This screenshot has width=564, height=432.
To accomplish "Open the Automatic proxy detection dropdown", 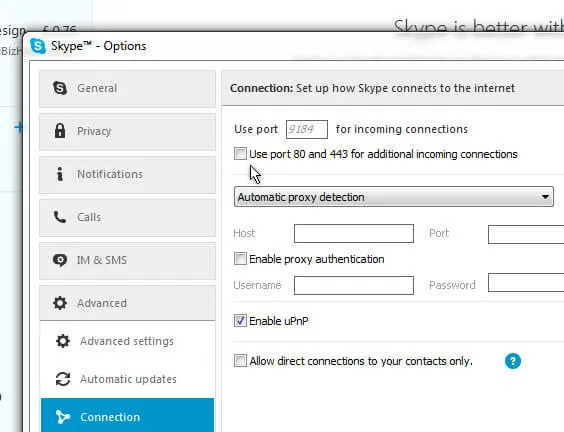I will point(394,197).
